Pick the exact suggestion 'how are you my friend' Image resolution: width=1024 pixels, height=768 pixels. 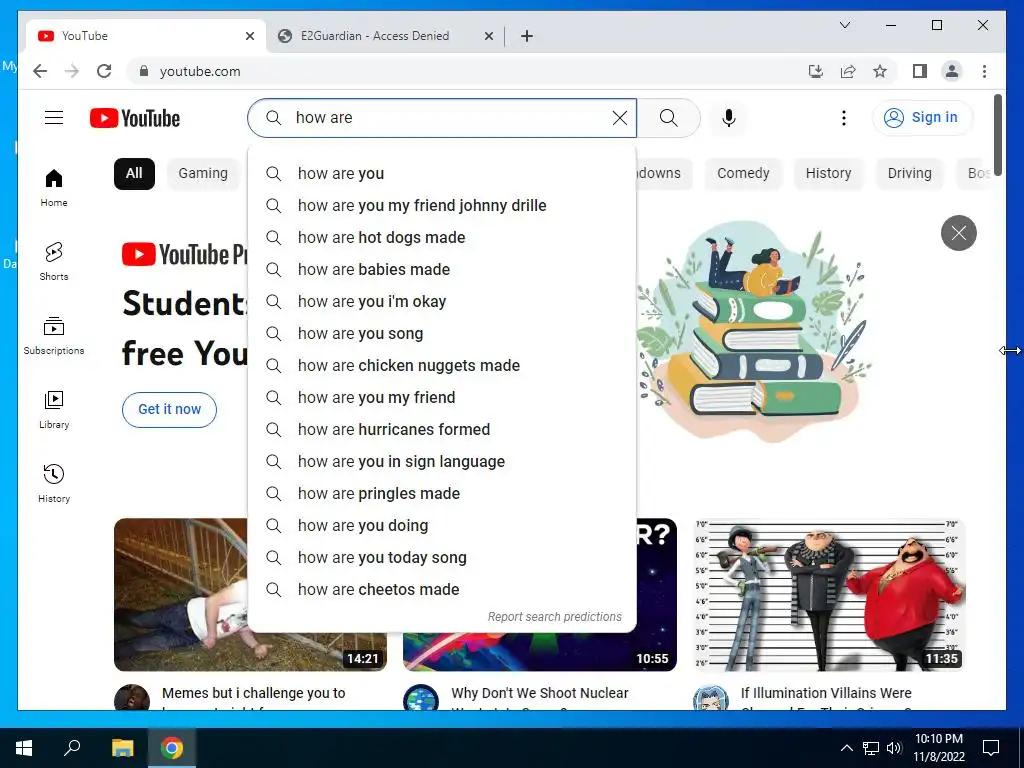442,398
